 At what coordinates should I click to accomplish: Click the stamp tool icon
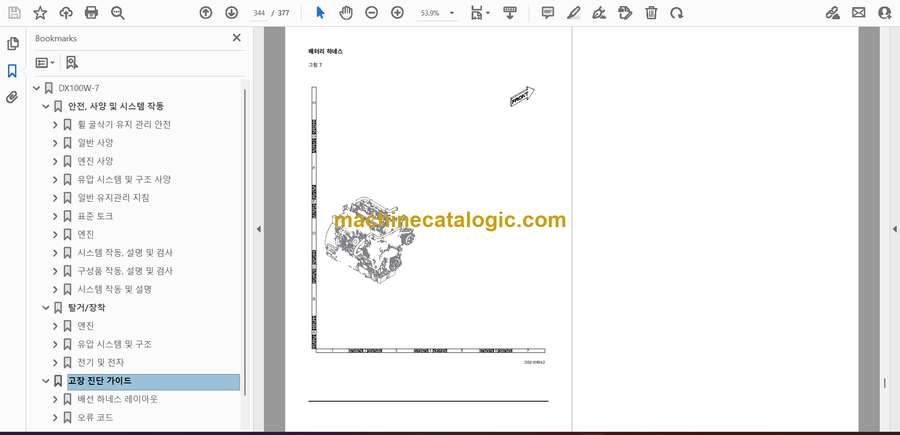point(625,13)
